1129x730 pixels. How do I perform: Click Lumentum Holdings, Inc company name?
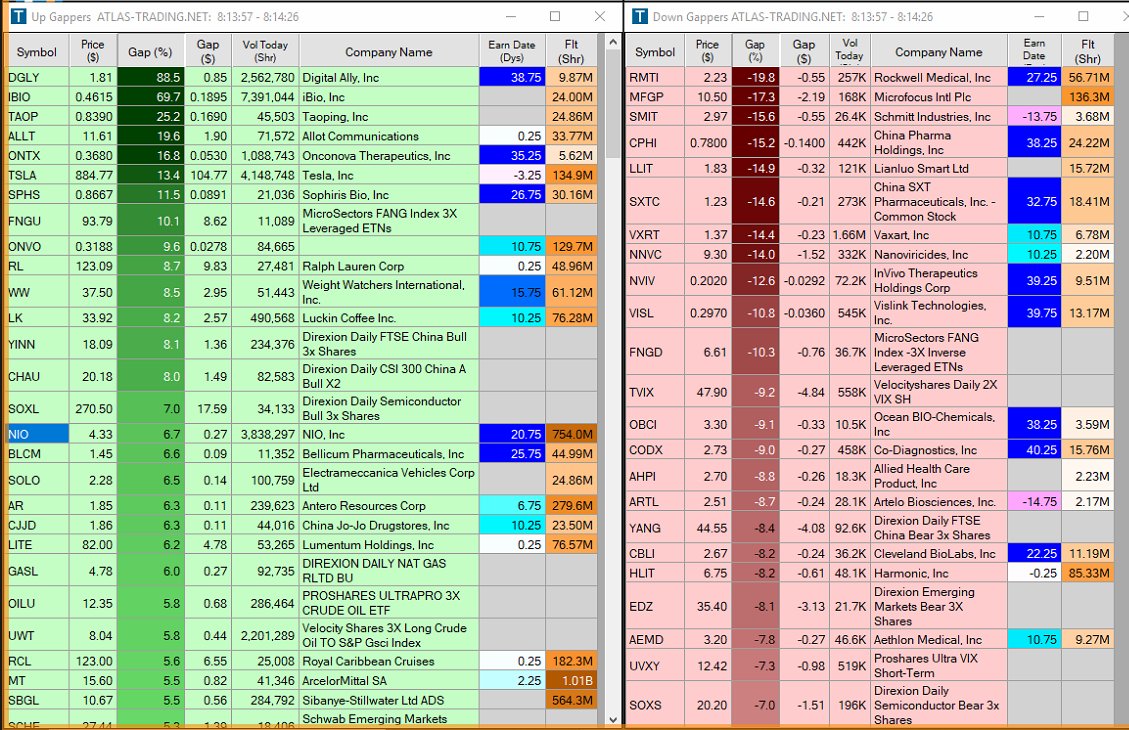368,545
